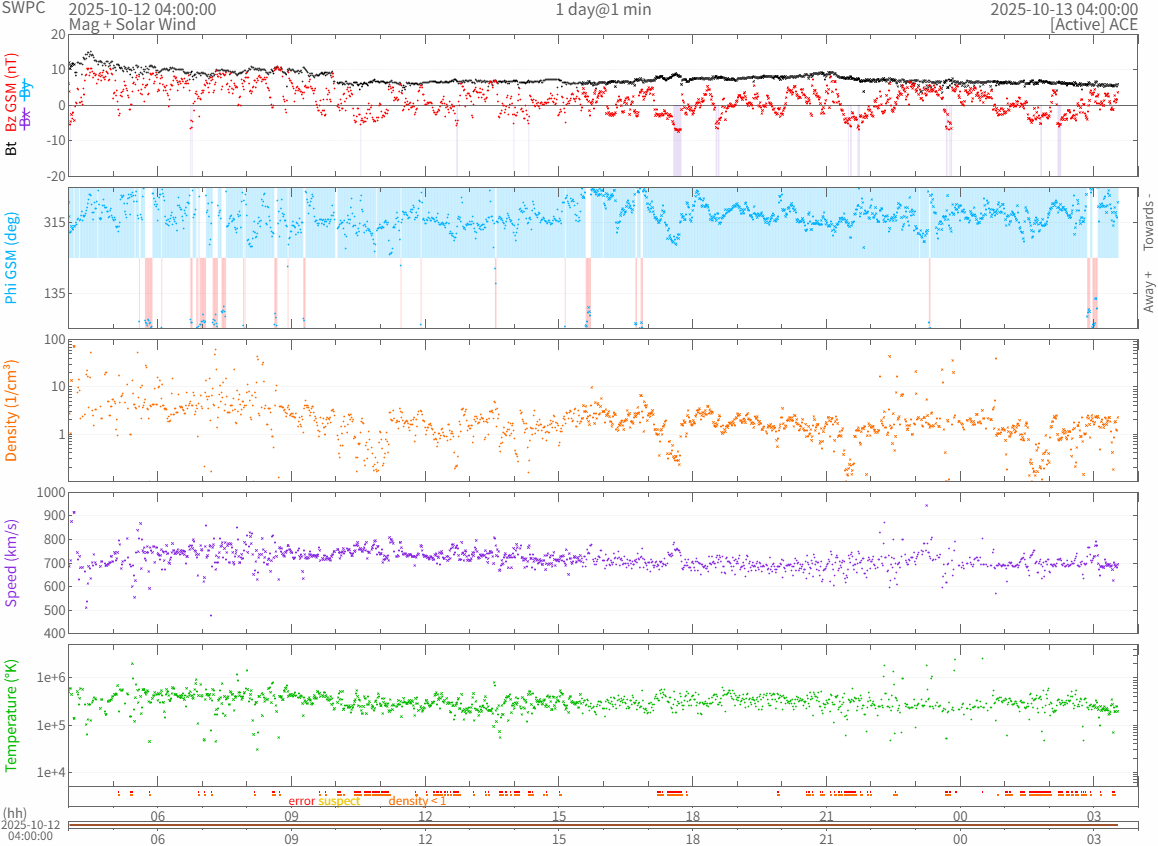1158x846 pixels.
Task: Click the SWPC label in top corner
Action: click(22, 9)
